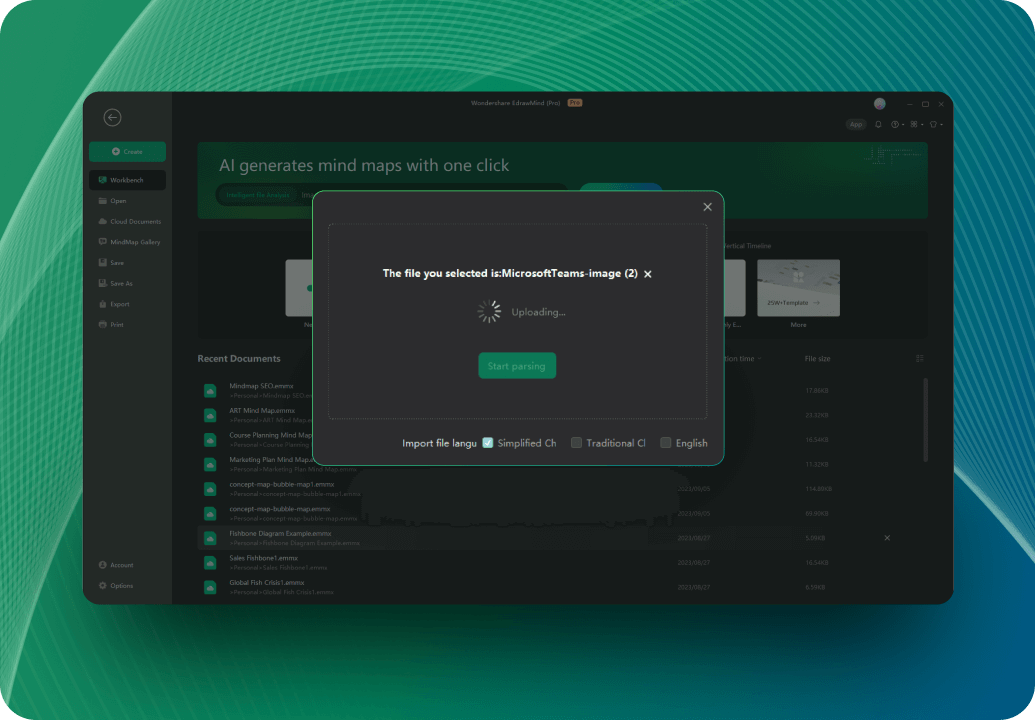Toggle the Simplified Ch language checkbox
The width and height of the screenshot is (1035, 720).
coord(488,443)
